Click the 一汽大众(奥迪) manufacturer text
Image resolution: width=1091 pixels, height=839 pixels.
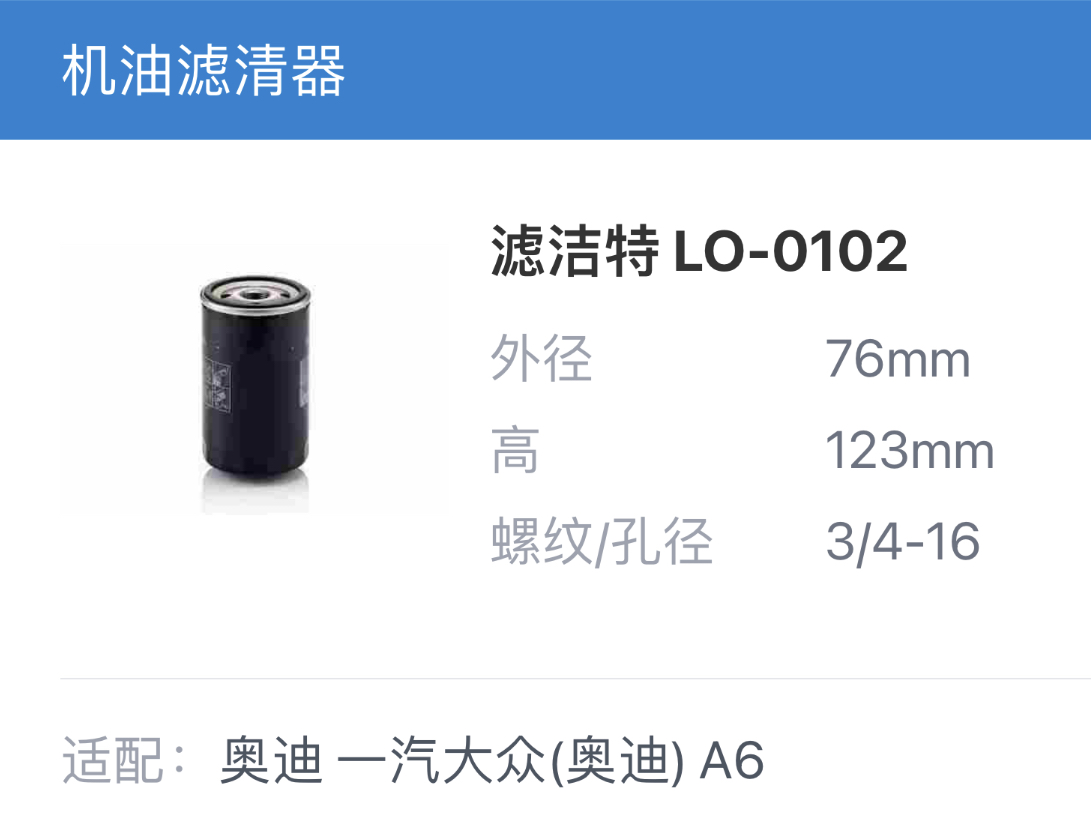point(511,760)
